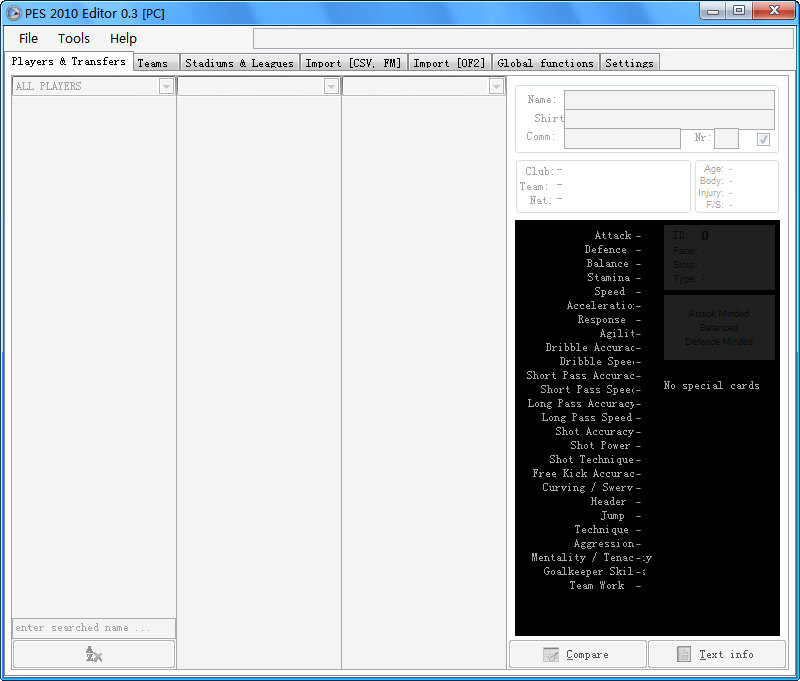Viewport: 800px width, 681px height.
Task: Click the PES Editor title bar icon
Action: coord(14,12)
